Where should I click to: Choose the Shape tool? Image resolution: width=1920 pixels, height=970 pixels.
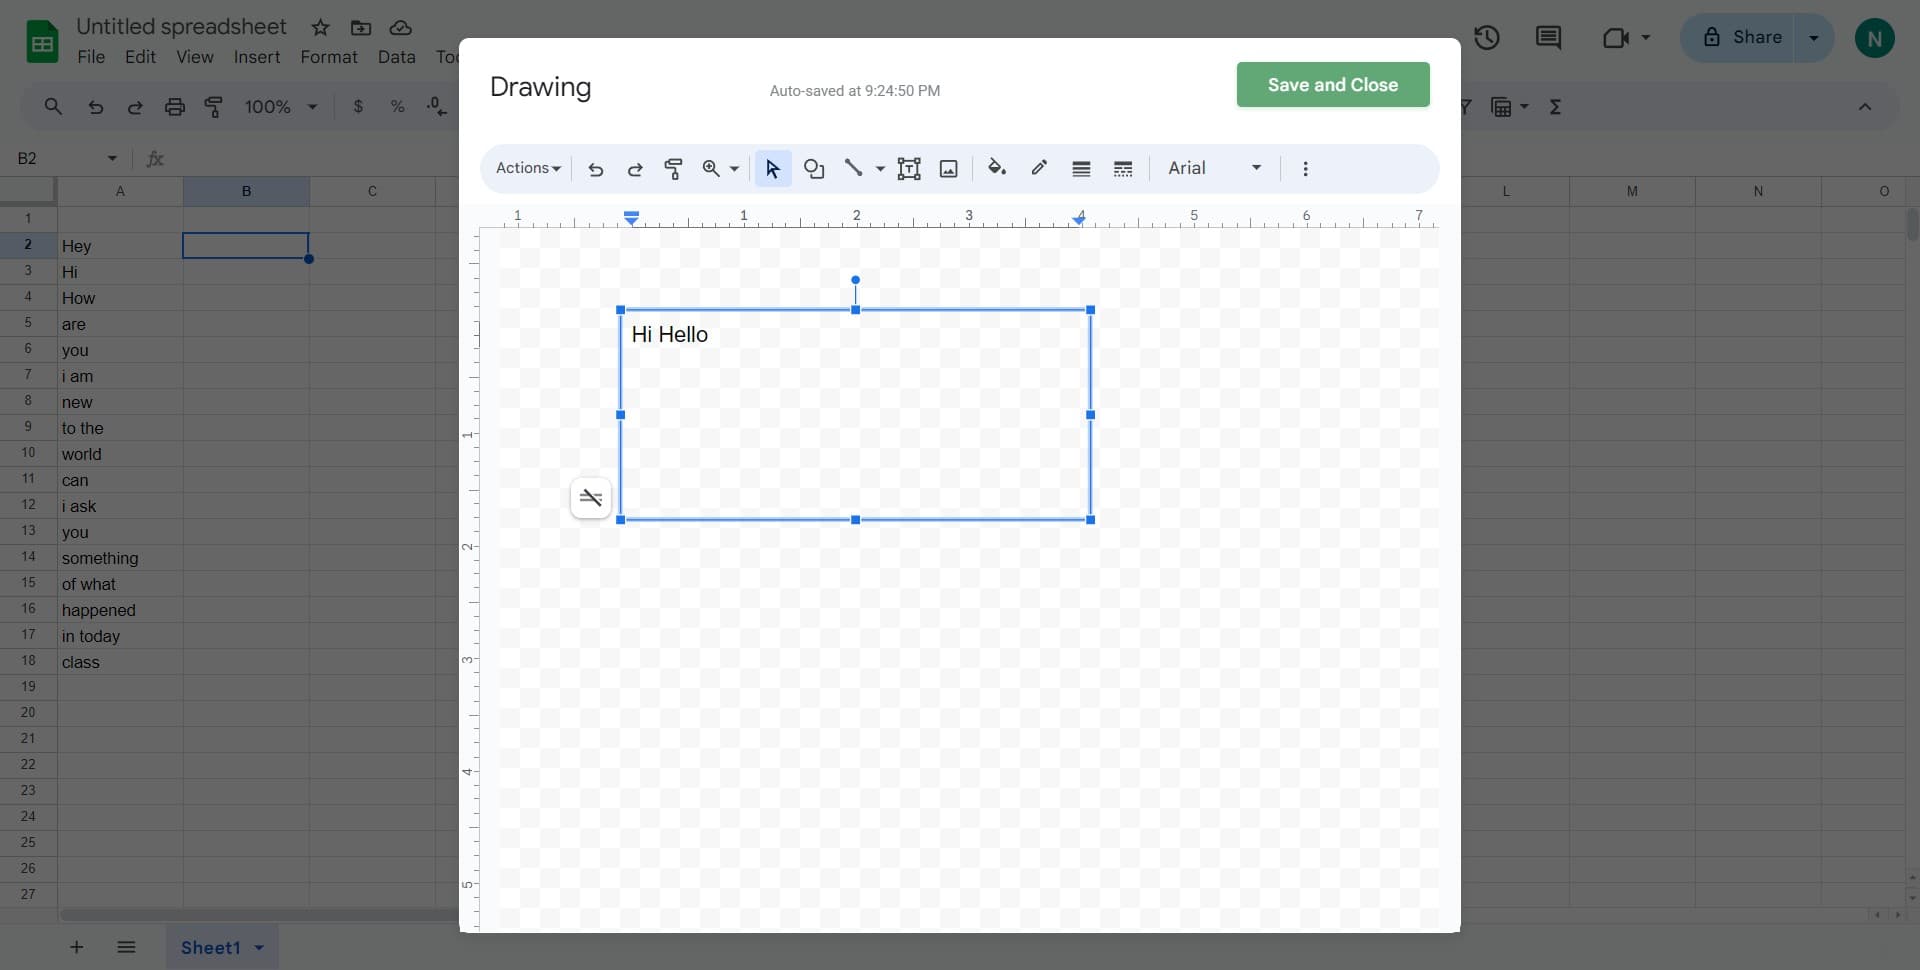coord(814,168)
